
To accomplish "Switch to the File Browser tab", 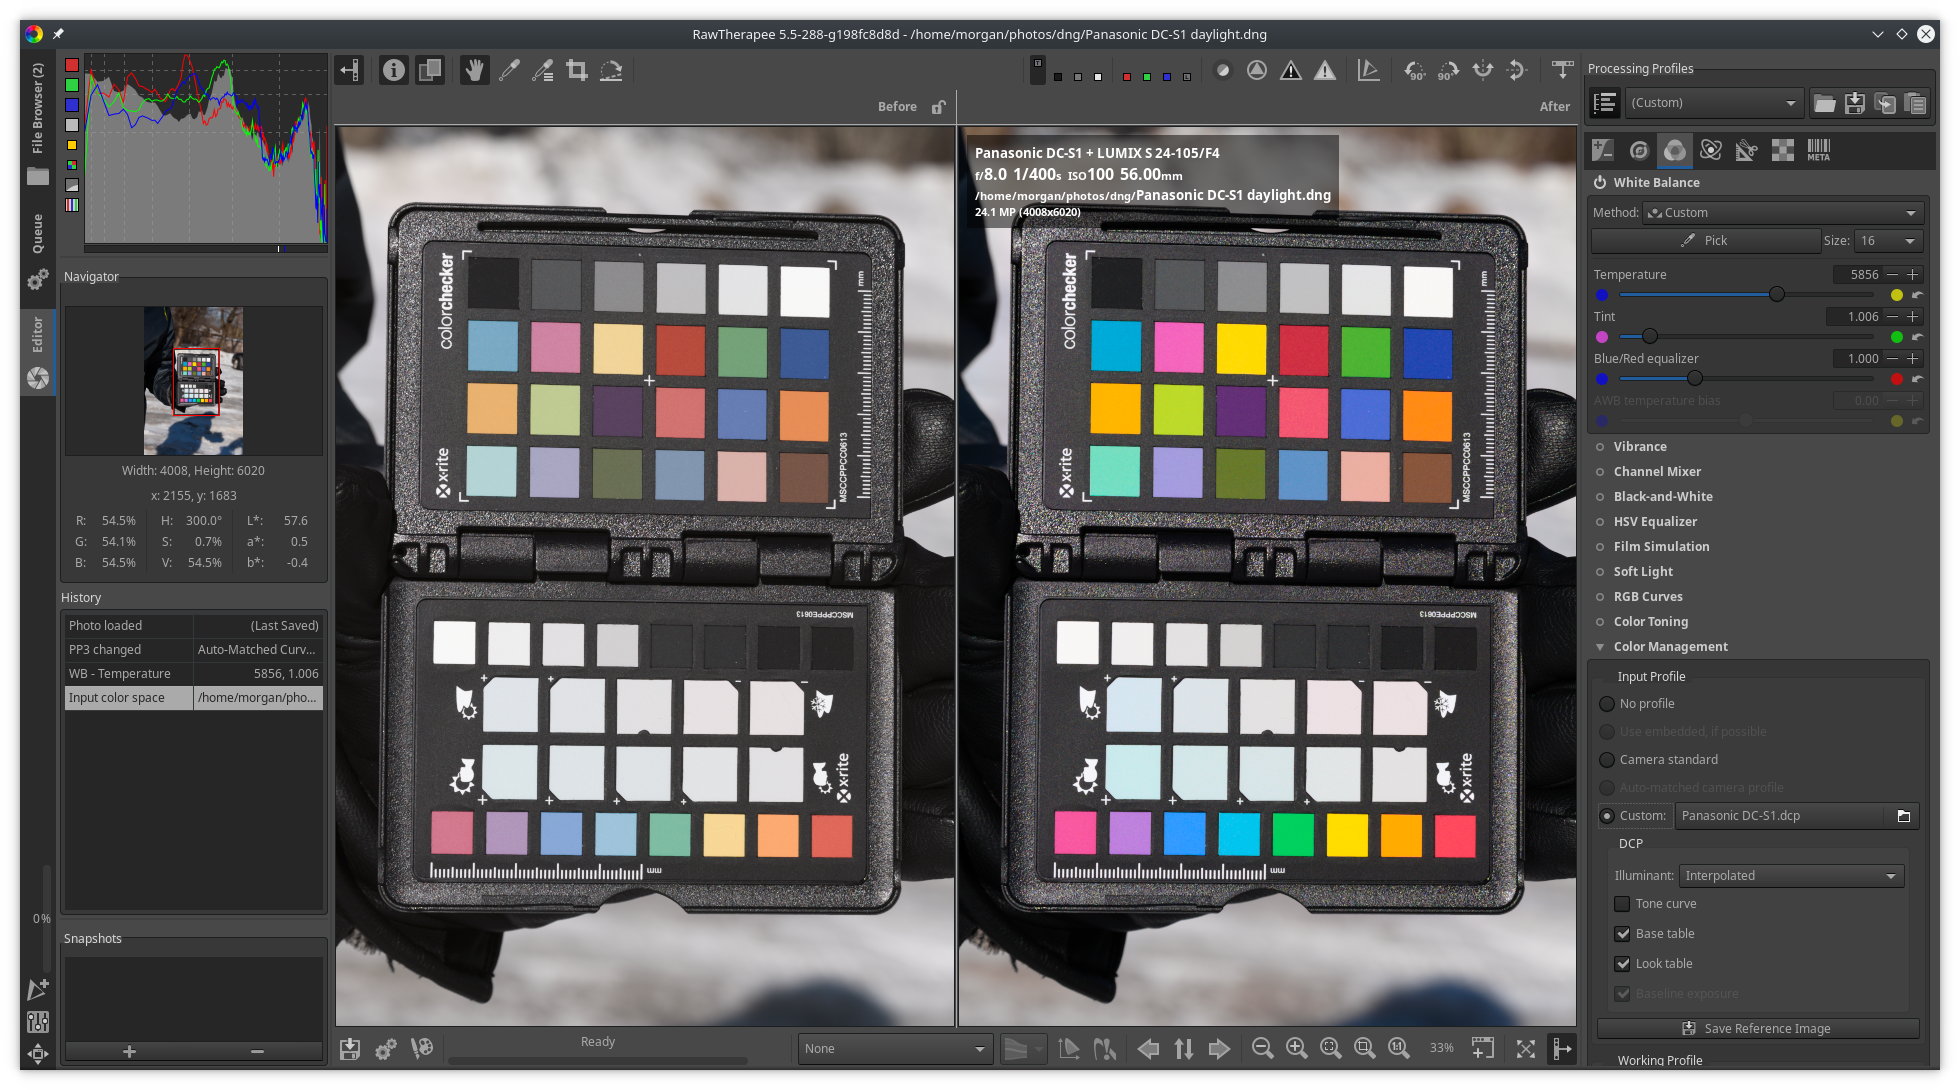I will point(38,122).
